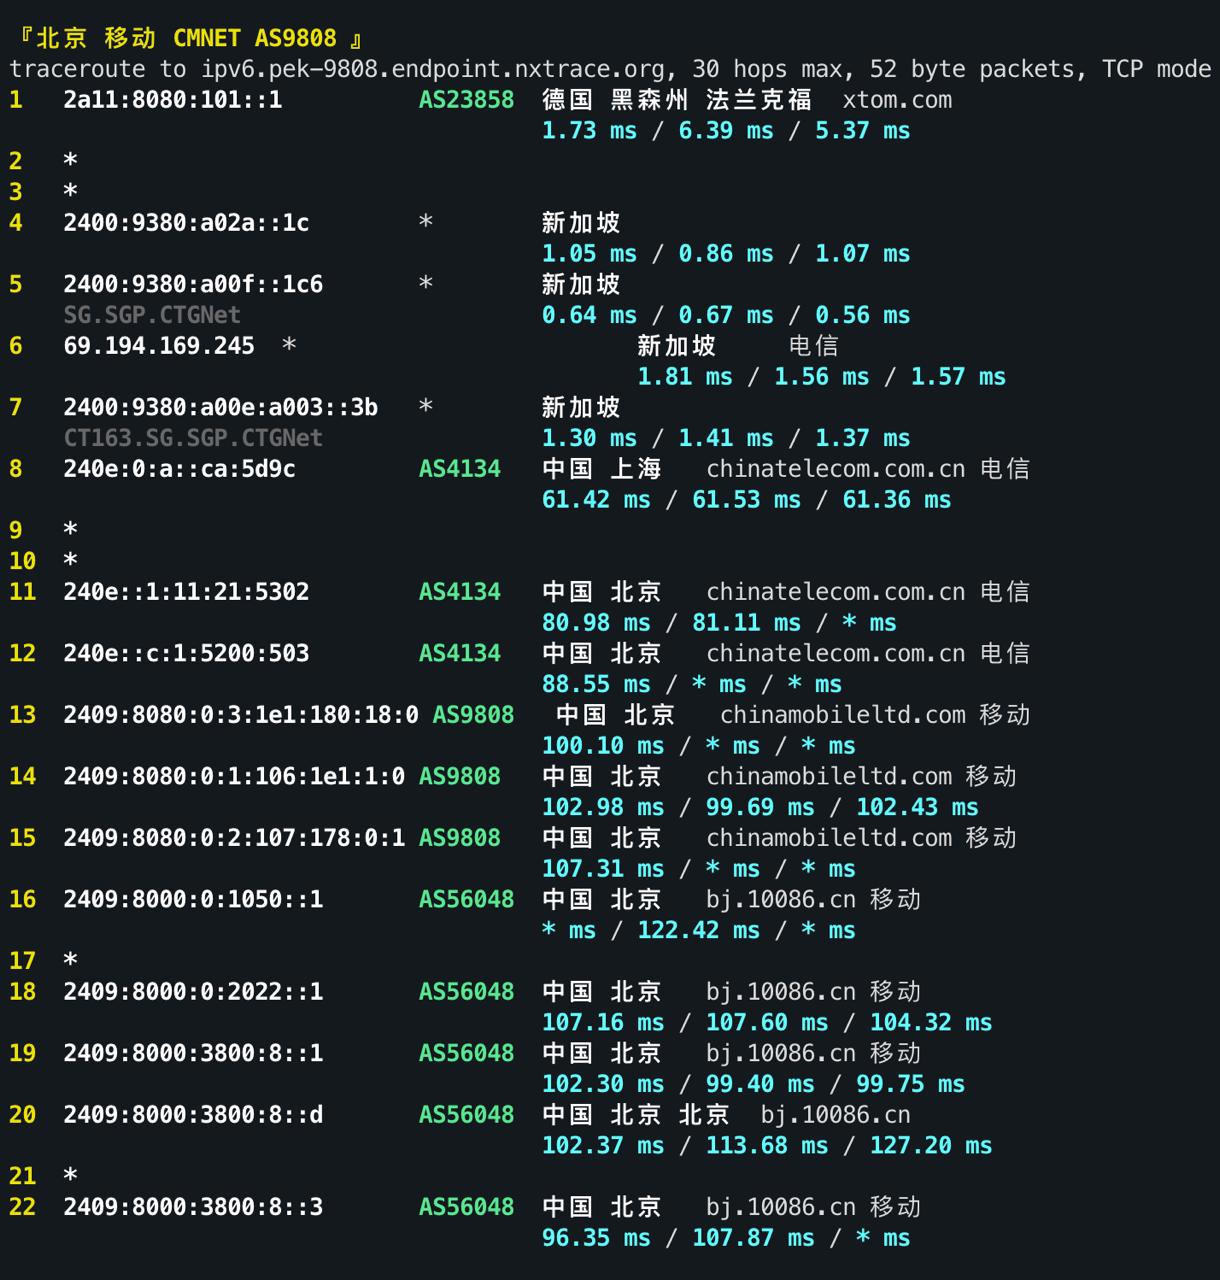Expand the CT163.SG.SGP.CTGNet entry on hop 7
Screen dimensions: 1220x1280
193,437
